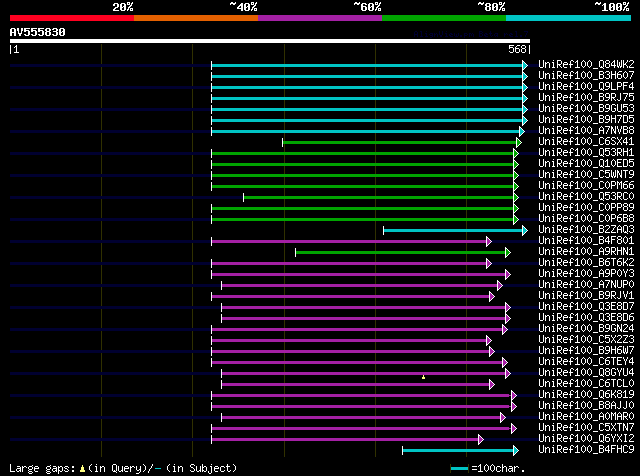Open the UniRef100_A9P0Y3 hit label
The image size is (640, 476).
coord(586,274)
